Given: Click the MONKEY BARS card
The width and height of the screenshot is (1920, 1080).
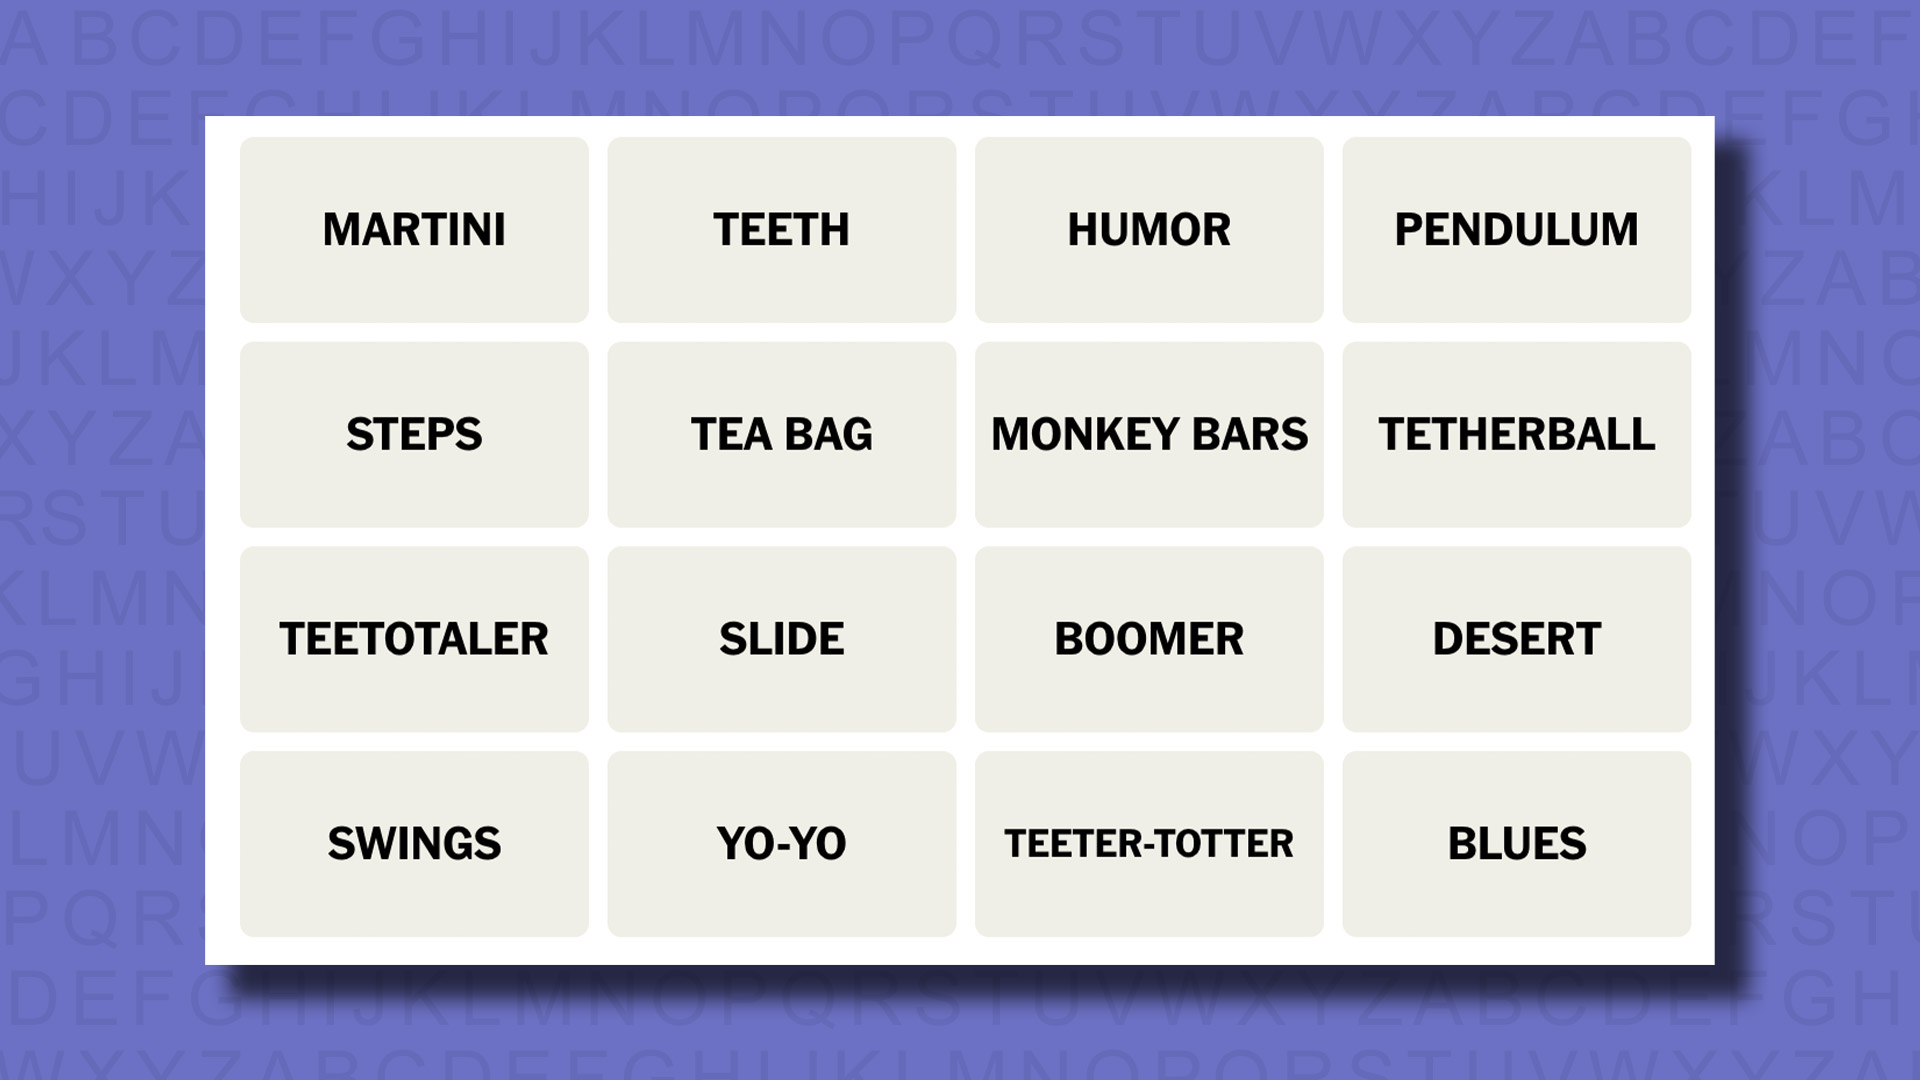Looking at the screenshot, I should 1149,434.
